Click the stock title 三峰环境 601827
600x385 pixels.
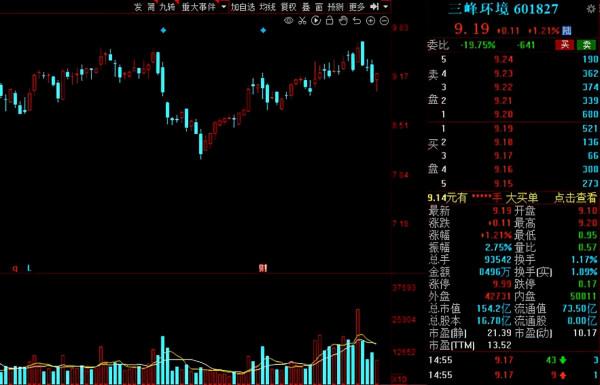pyautogui.click(x=504, y=9)
